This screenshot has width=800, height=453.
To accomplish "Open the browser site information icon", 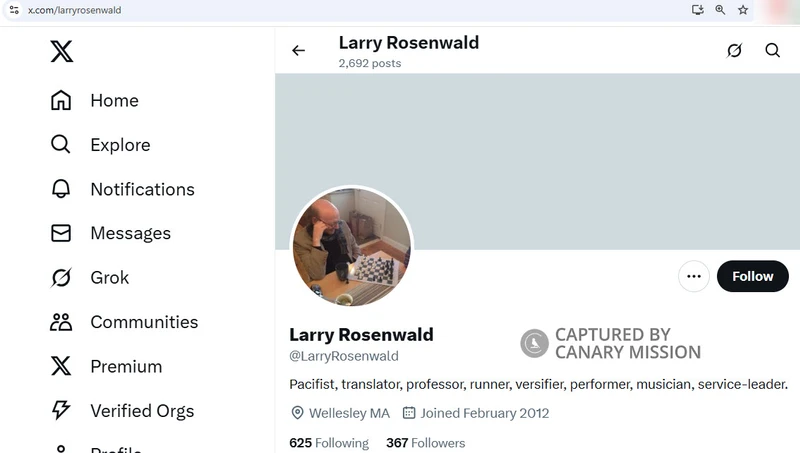I will (14, 10).
